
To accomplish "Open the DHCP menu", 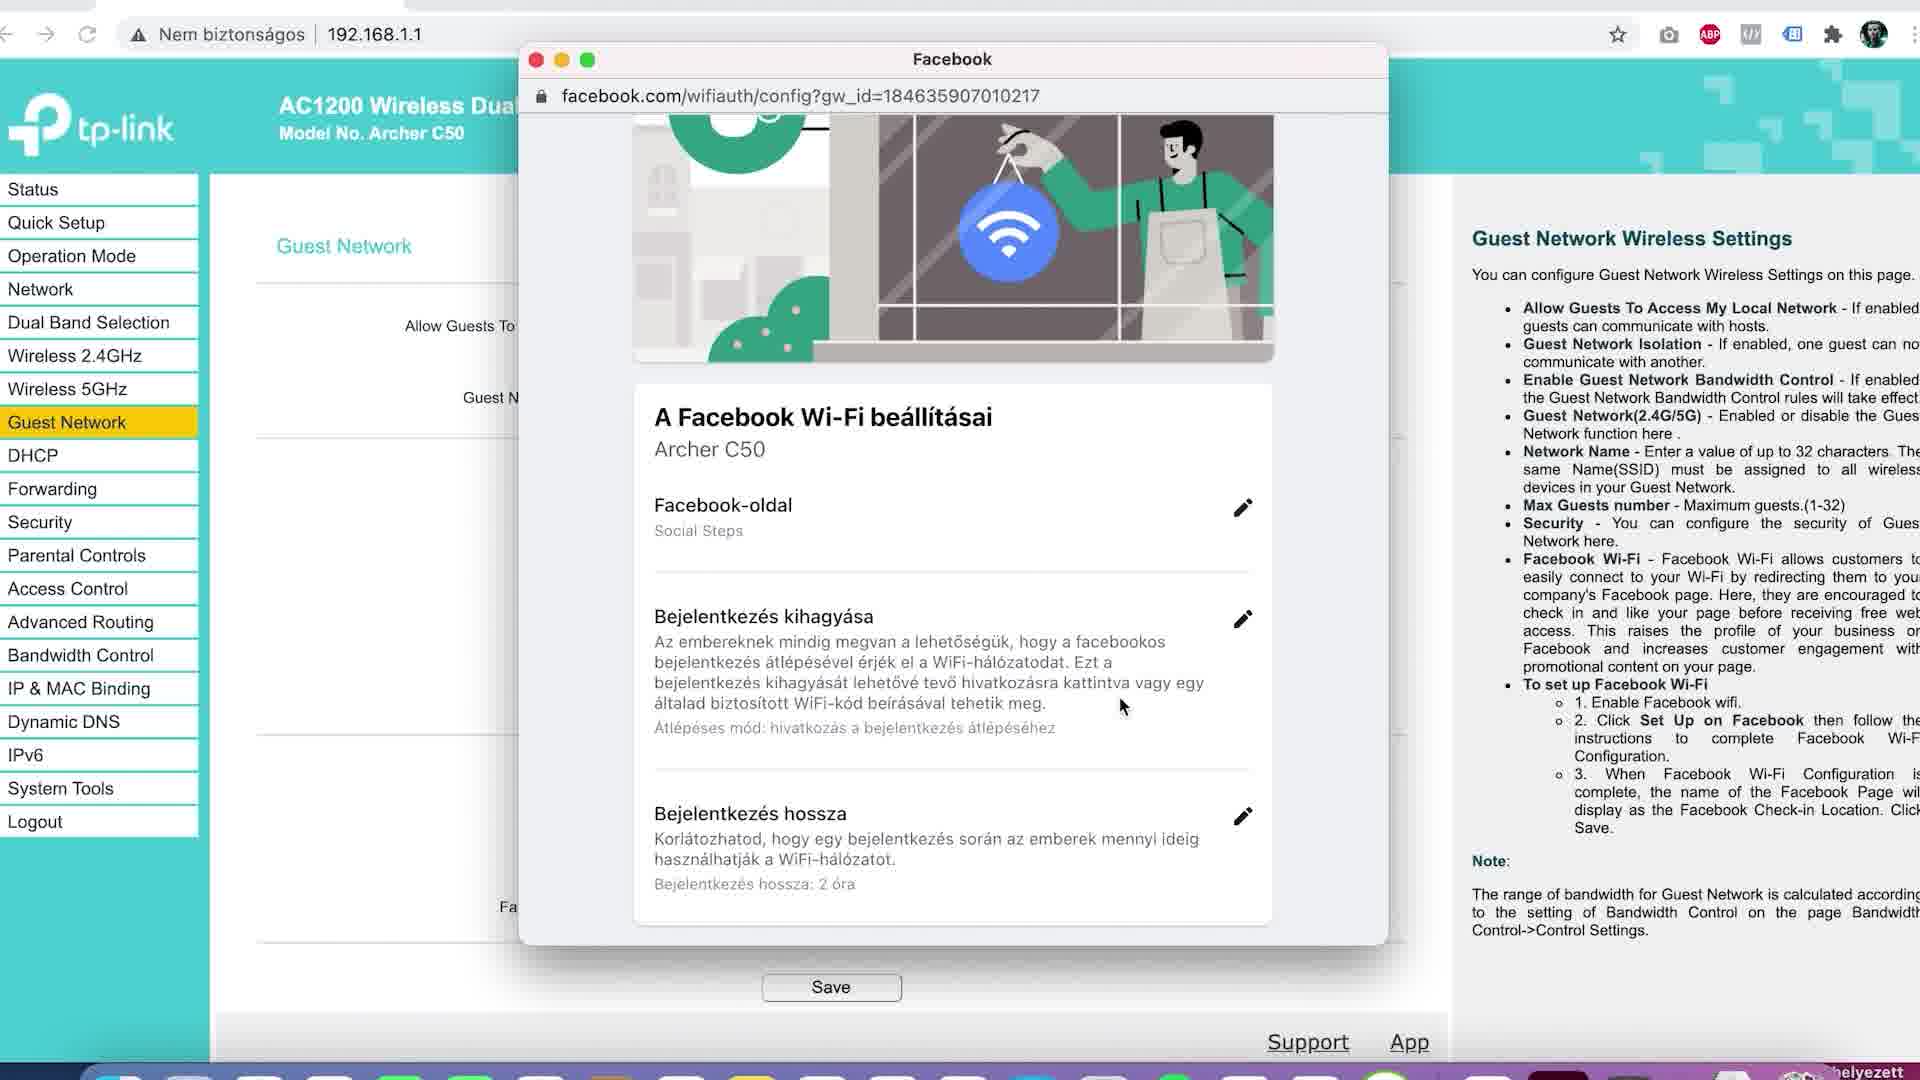I will tap(99, 456).
